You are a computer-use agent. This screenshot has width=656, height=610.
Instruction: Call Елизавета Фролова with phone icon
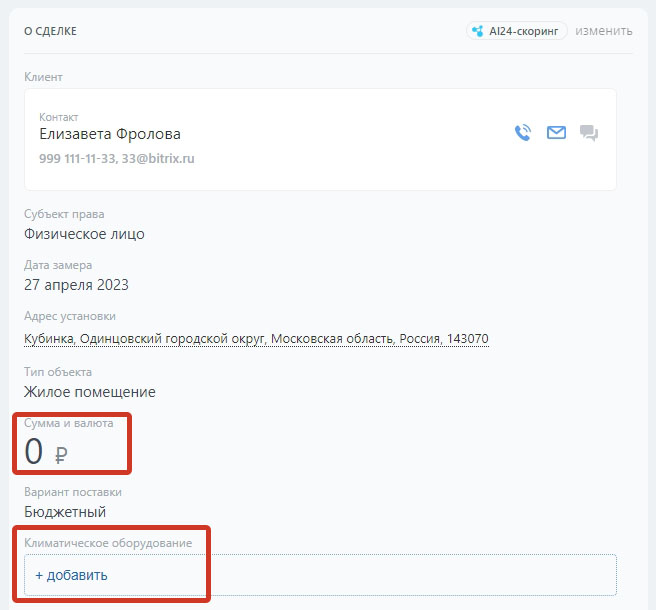523,133
